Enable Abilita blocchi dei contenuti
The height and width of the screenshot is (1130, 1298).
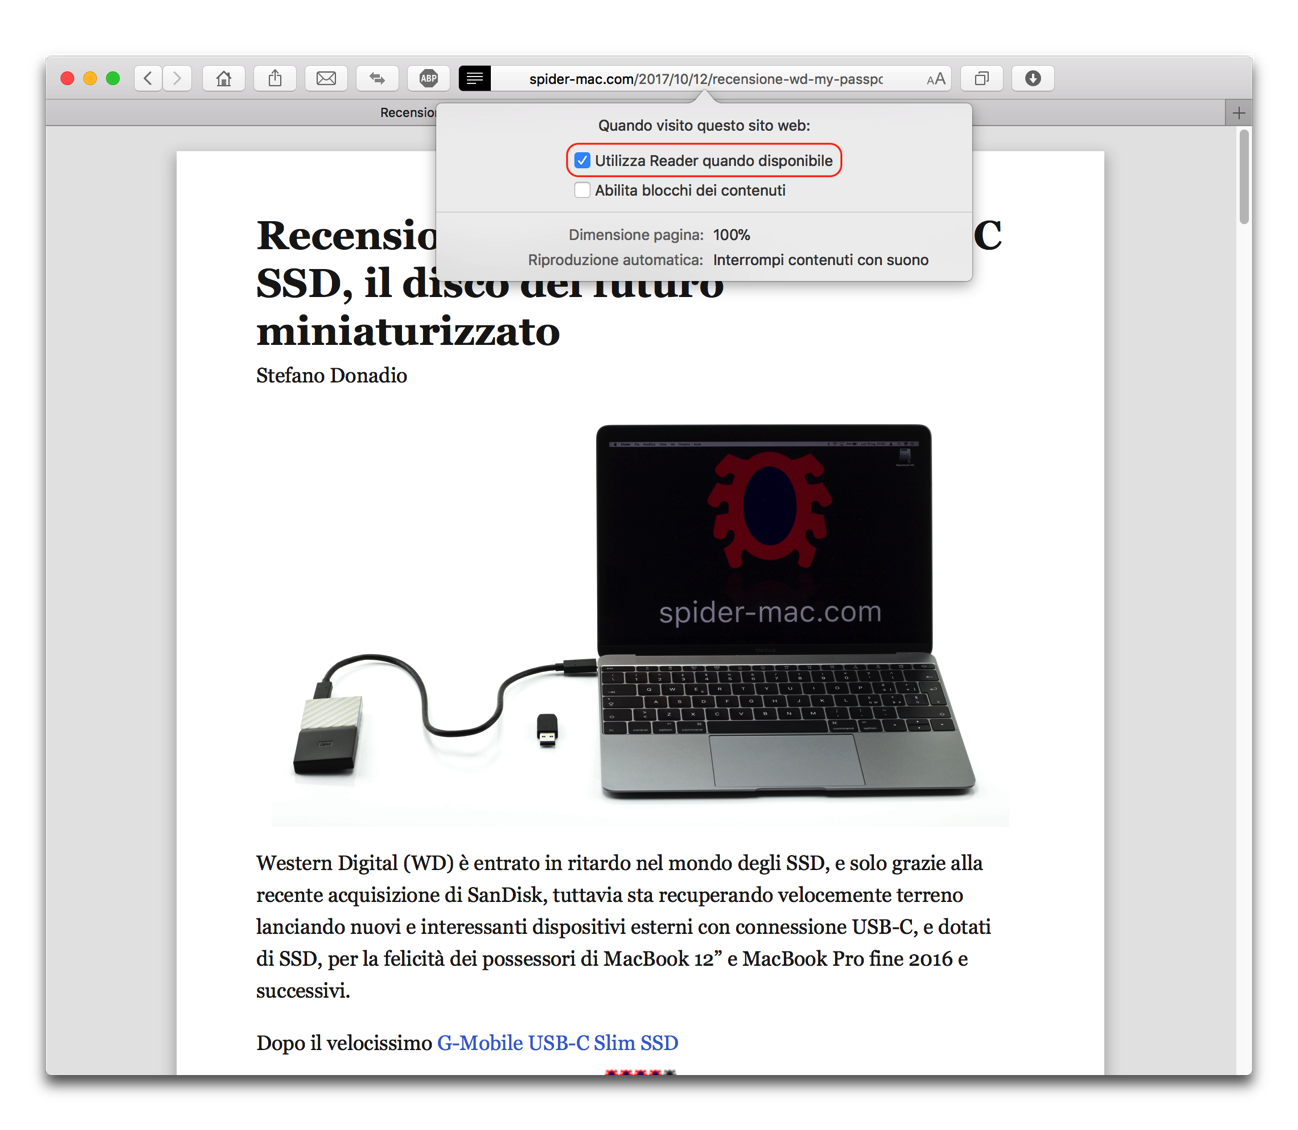coord(582,190)
